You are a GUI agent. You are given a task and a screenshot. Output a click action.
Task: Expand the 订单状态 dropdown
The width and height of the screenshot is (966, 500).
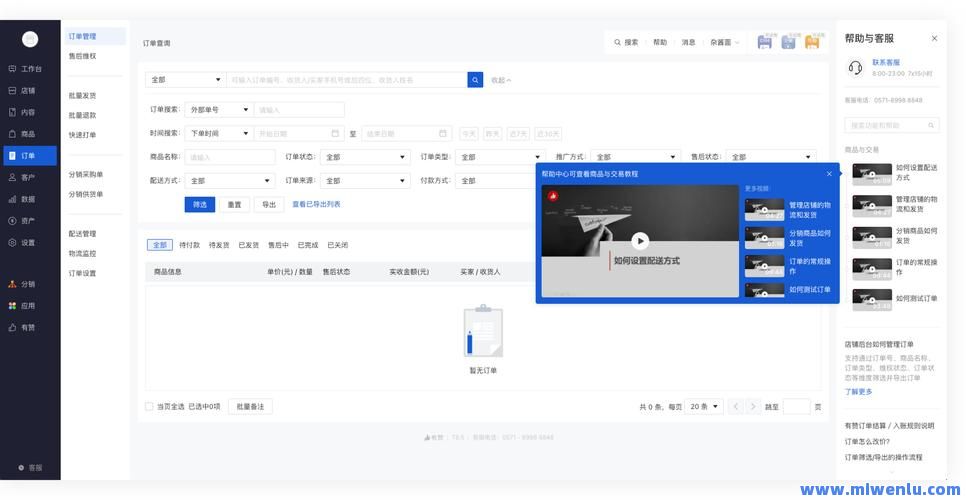click(363, 157)
